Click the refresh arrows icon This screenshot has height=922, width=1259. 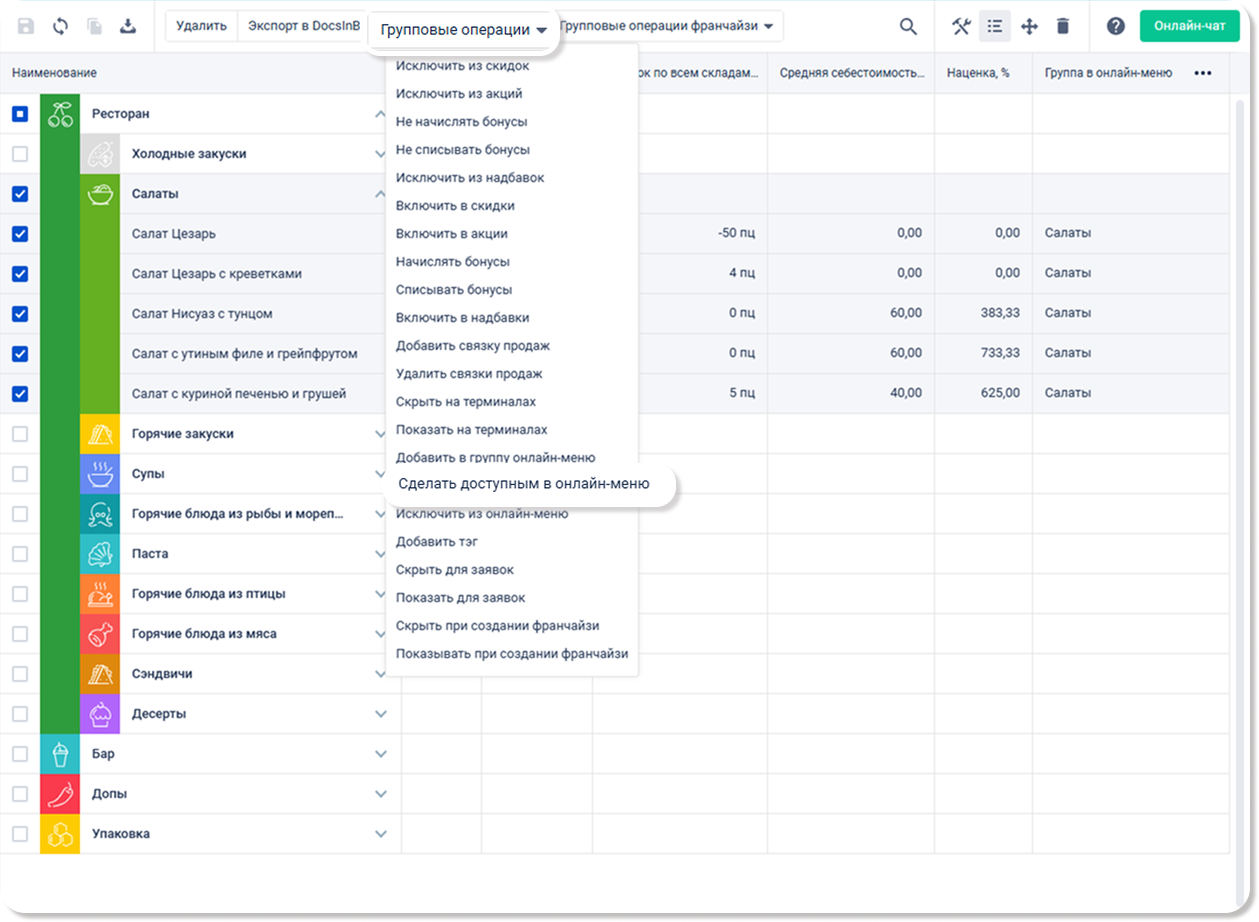(x=60, y=27)
